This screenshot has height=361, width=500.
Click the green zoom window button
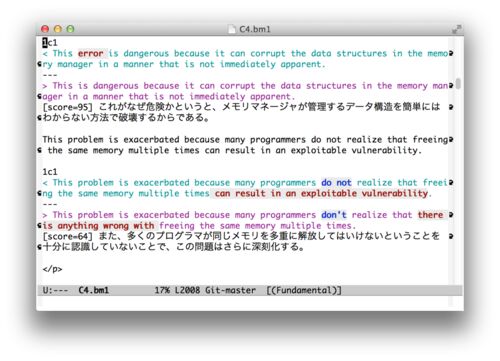(x=70, y=29)
